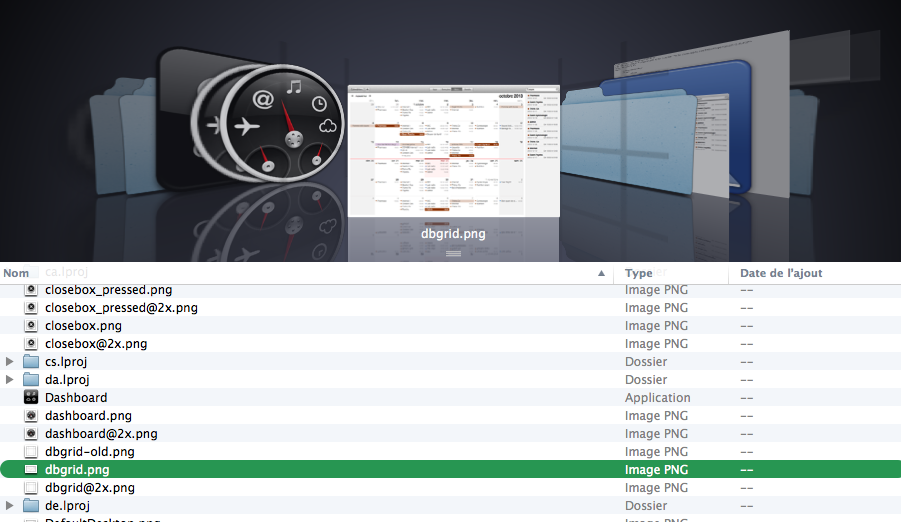Screen dimensions: 901x522
Task: Click Image PNG type of closebox.png row
Action: click(x=656, y=325)
